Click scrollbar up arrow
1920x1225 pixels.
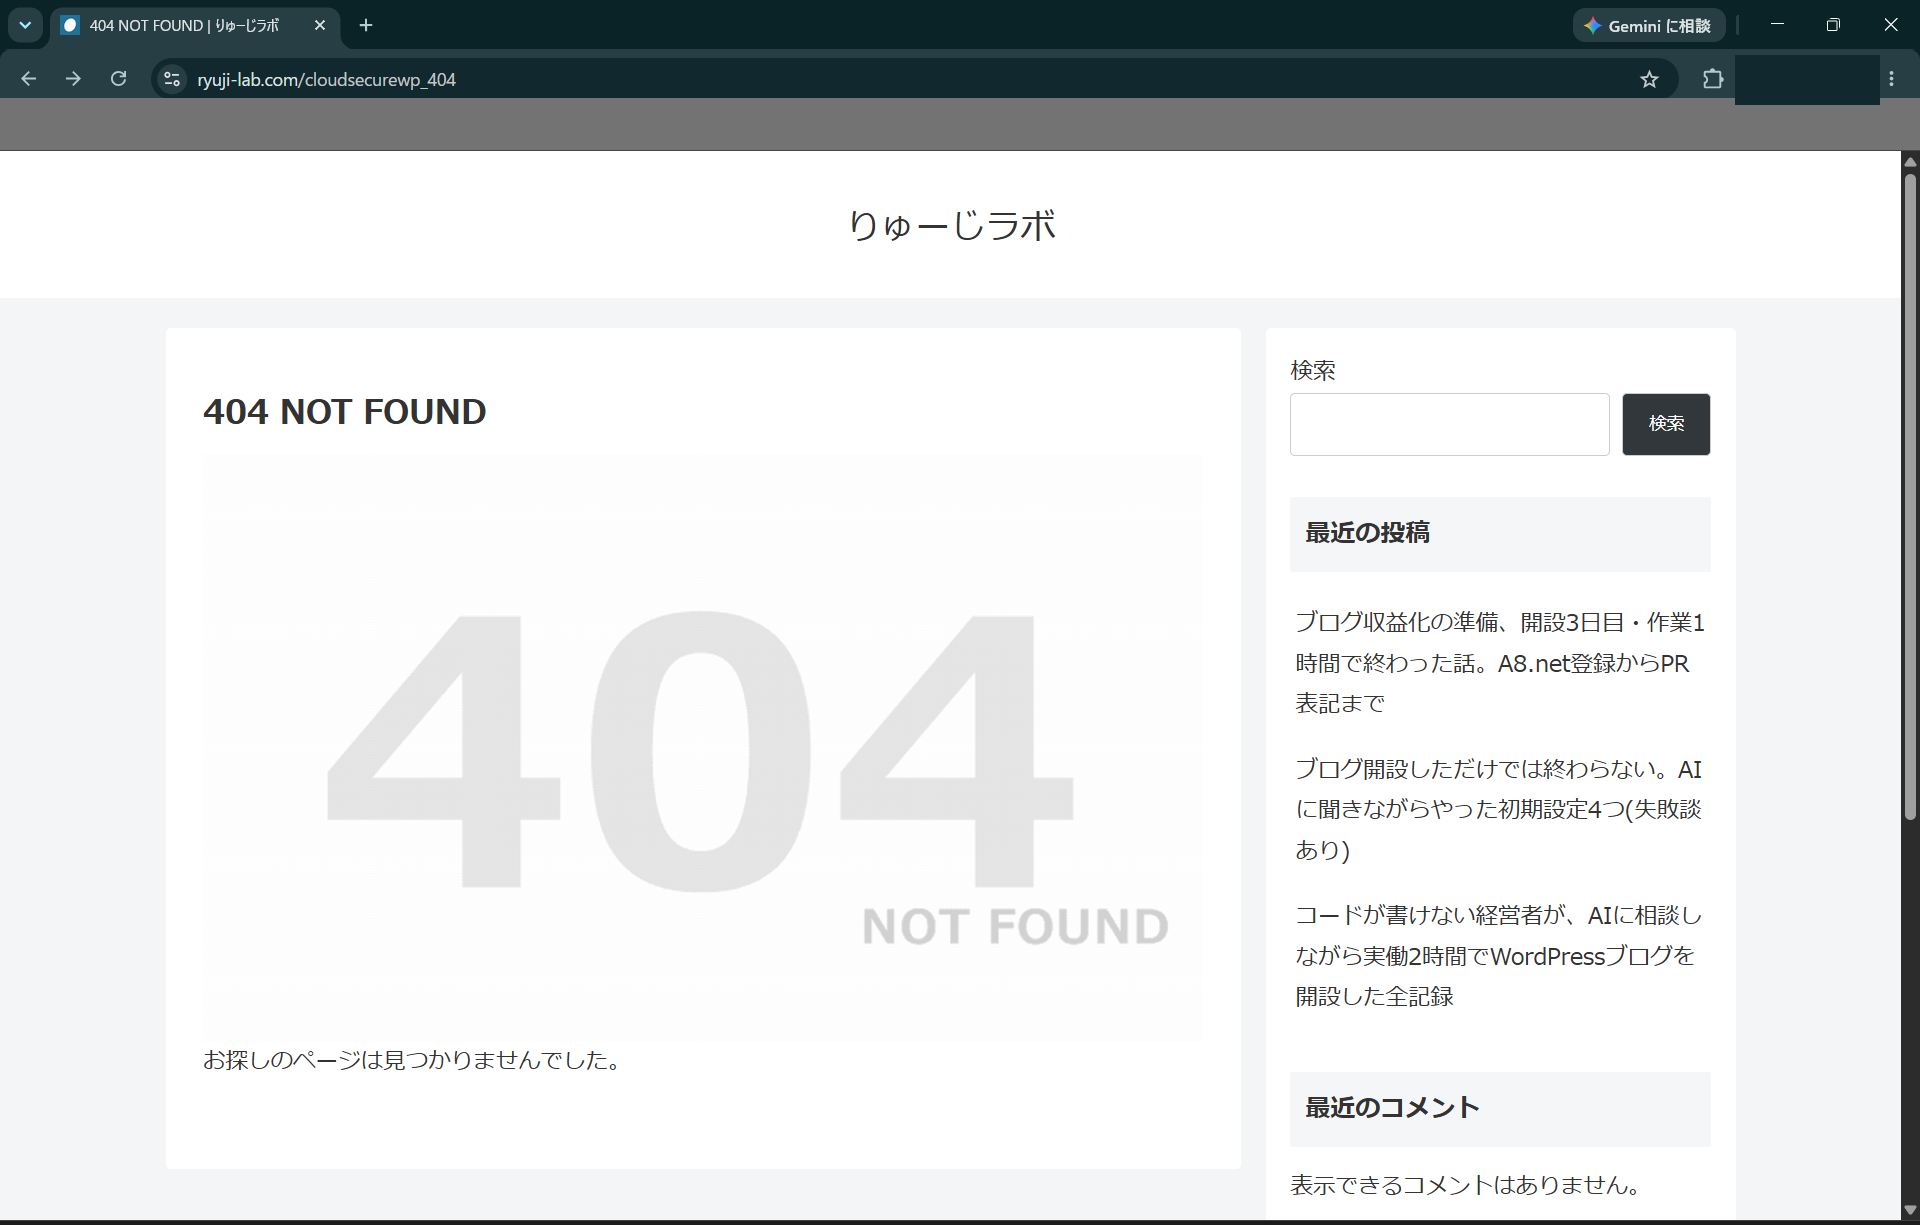click(x=1910, y=162)
